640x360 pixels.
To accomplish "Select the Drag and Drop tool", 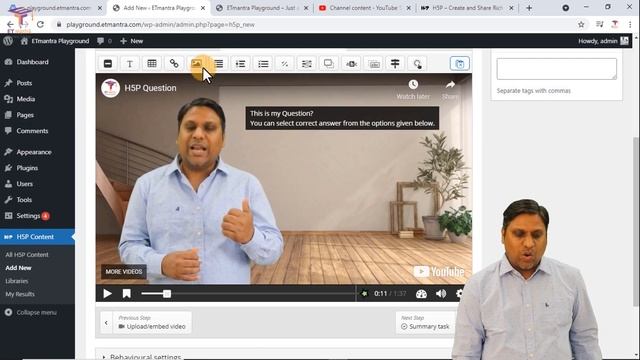I will (x=329, y=64).
